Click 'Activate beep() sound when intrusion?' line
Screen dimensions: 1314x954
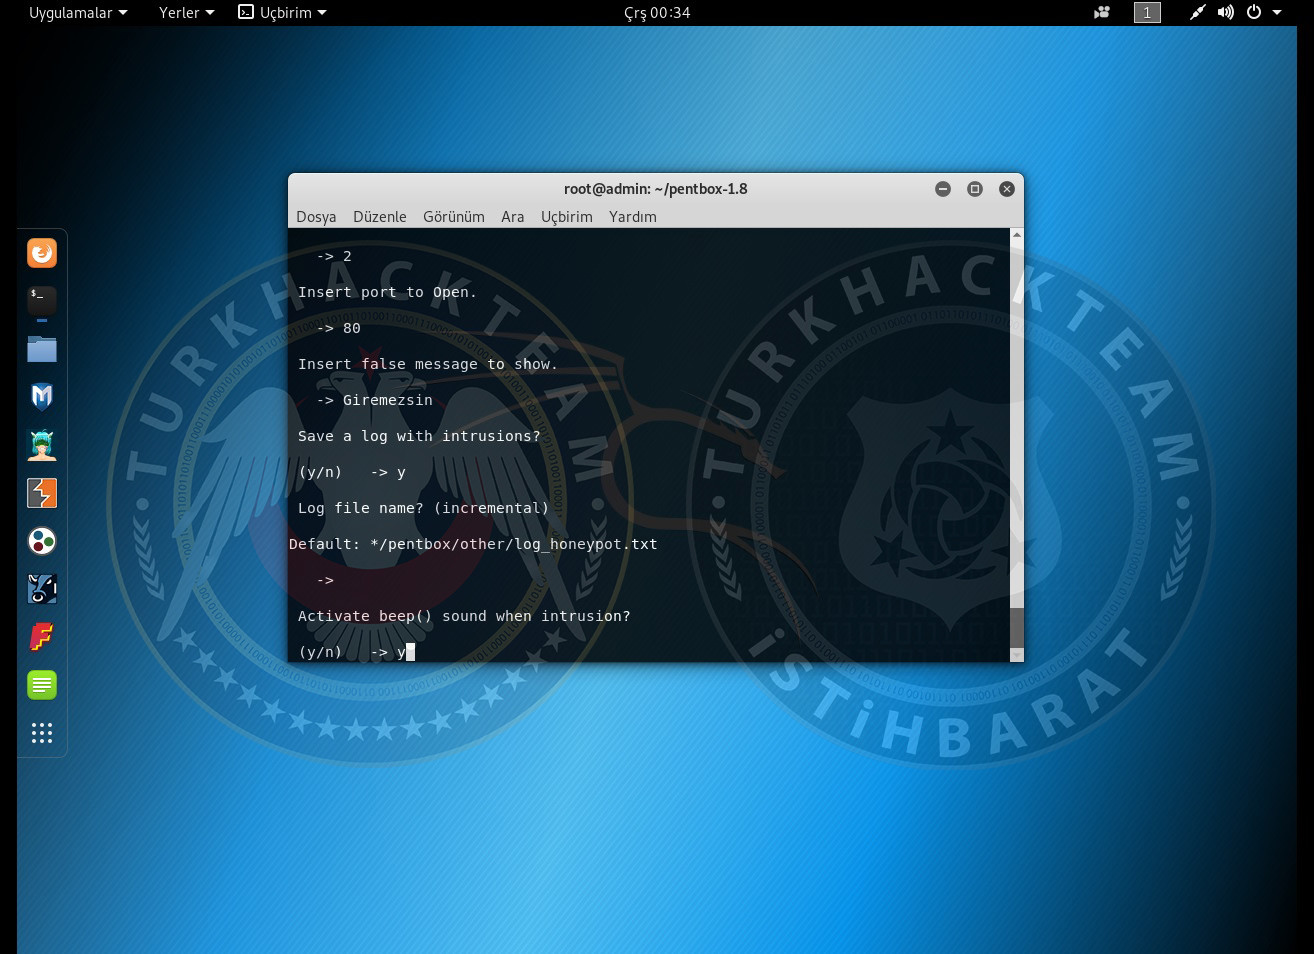pyautogui.click(x=464, y=616)
